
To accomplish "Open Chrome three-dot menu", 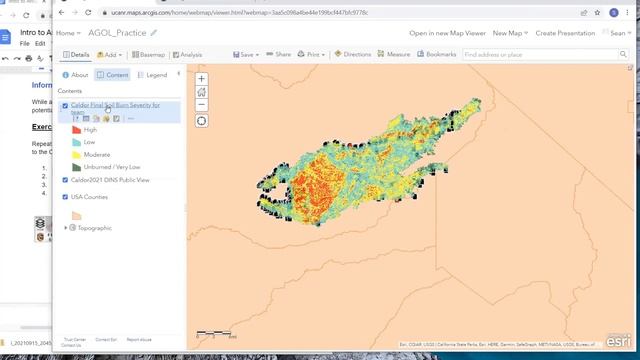I will (627, 13).
